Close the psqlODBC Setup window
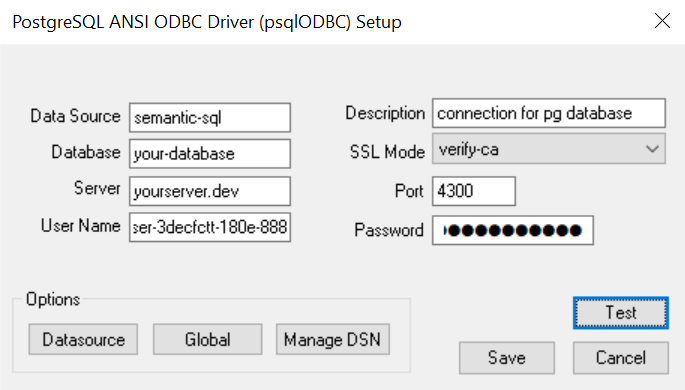 pos(662,21)
